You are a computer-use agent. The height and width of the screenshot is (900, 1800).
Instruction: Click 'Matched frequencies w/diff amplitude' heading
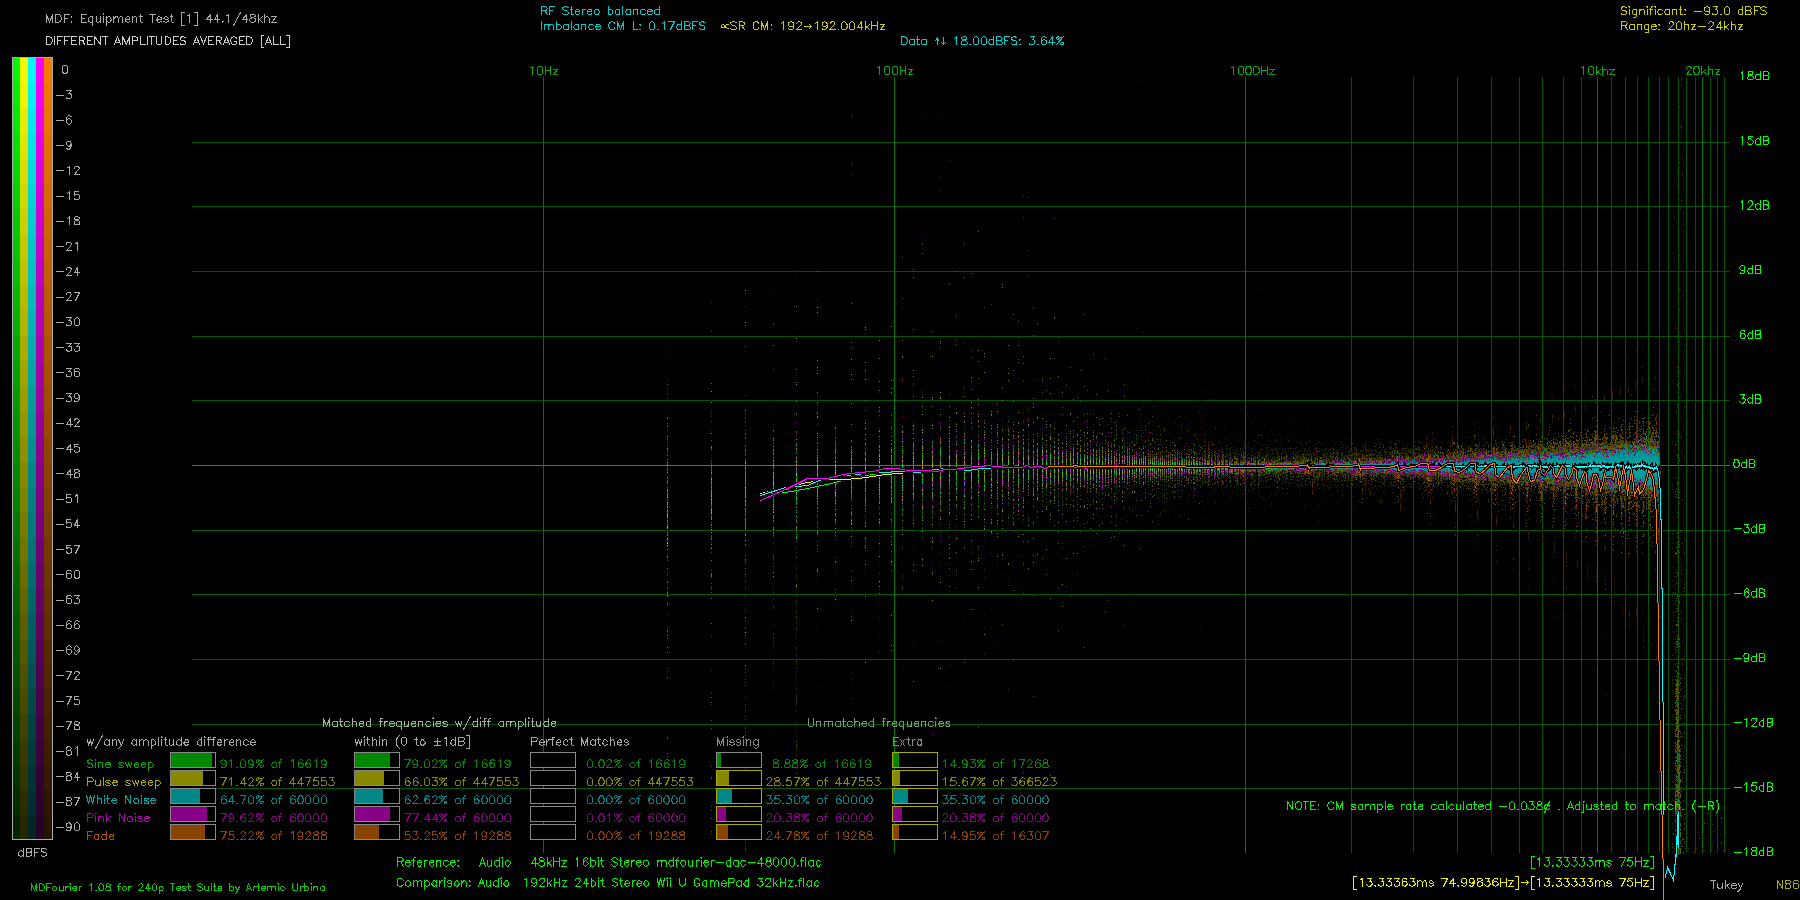click(439, 723)
